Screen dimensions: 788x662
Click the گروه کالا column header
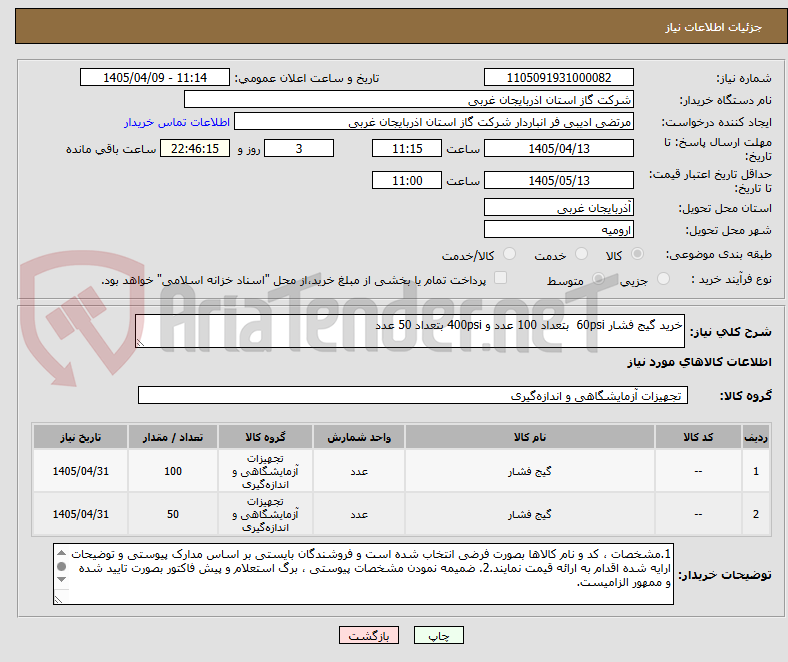coord(265,437)
